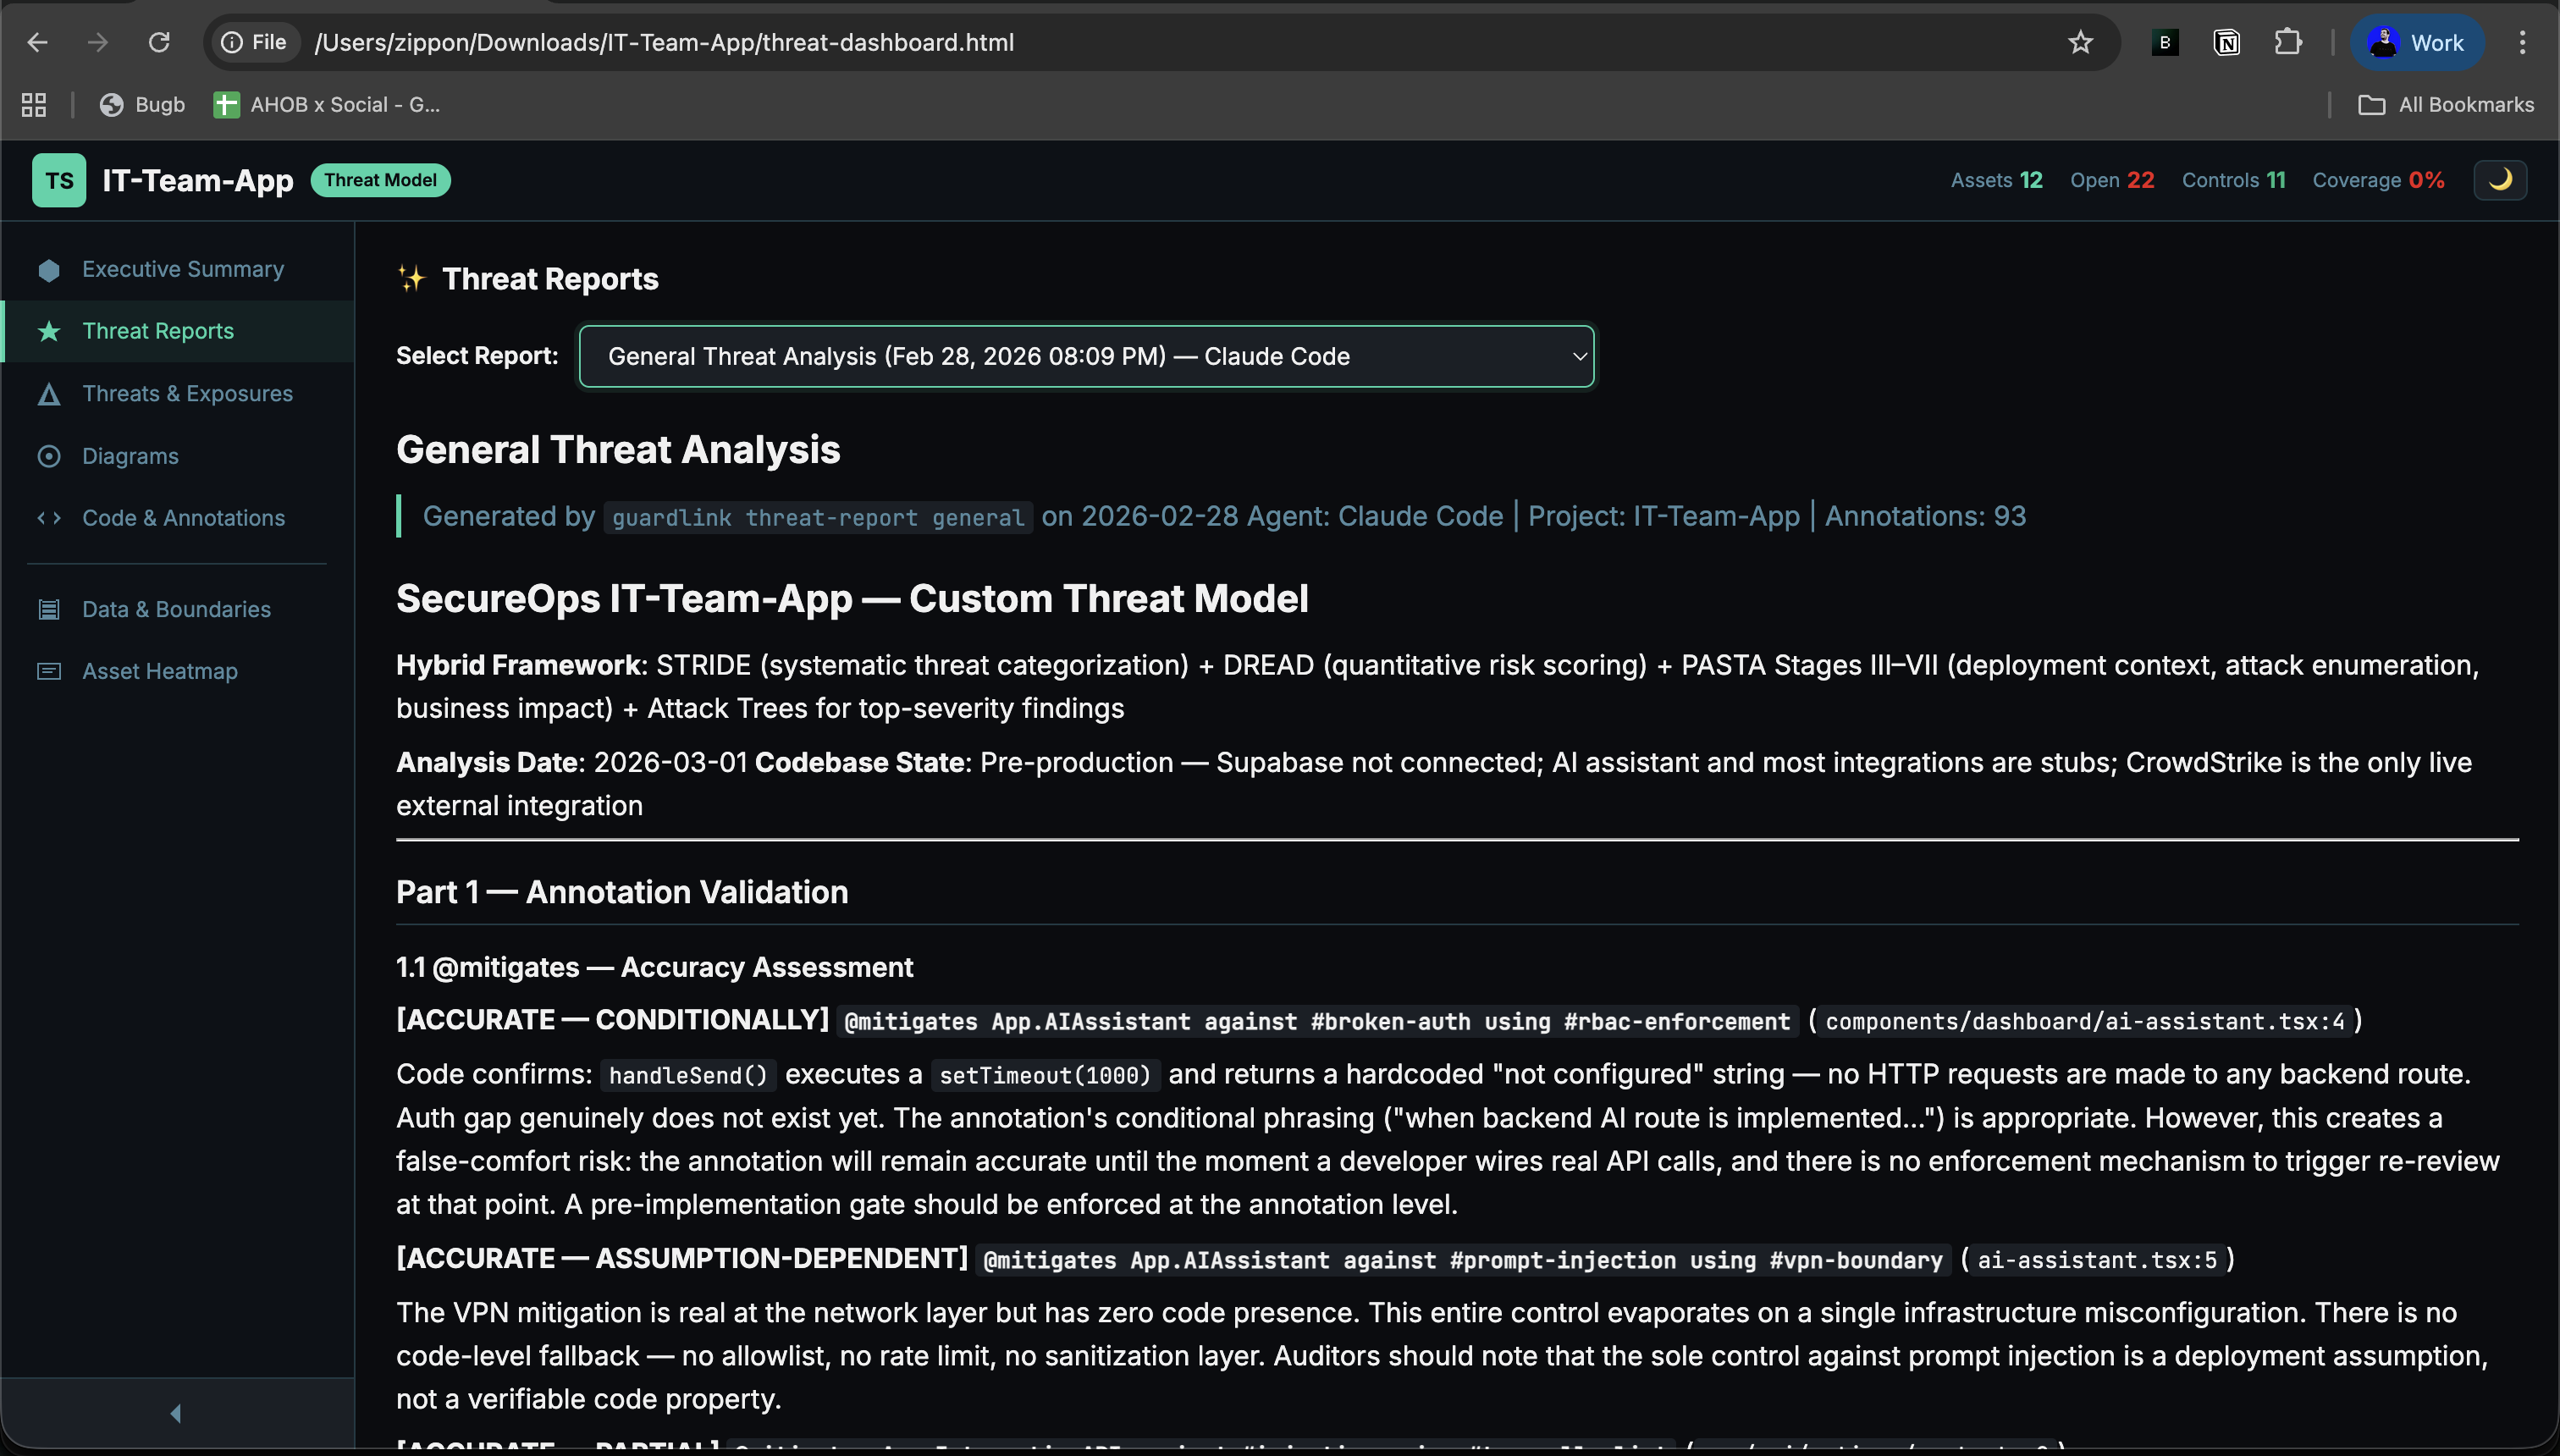This screenshot has width=2560, height=1456.
Task: Click the Data & Boundaries list icon
Action: (48, 609)
